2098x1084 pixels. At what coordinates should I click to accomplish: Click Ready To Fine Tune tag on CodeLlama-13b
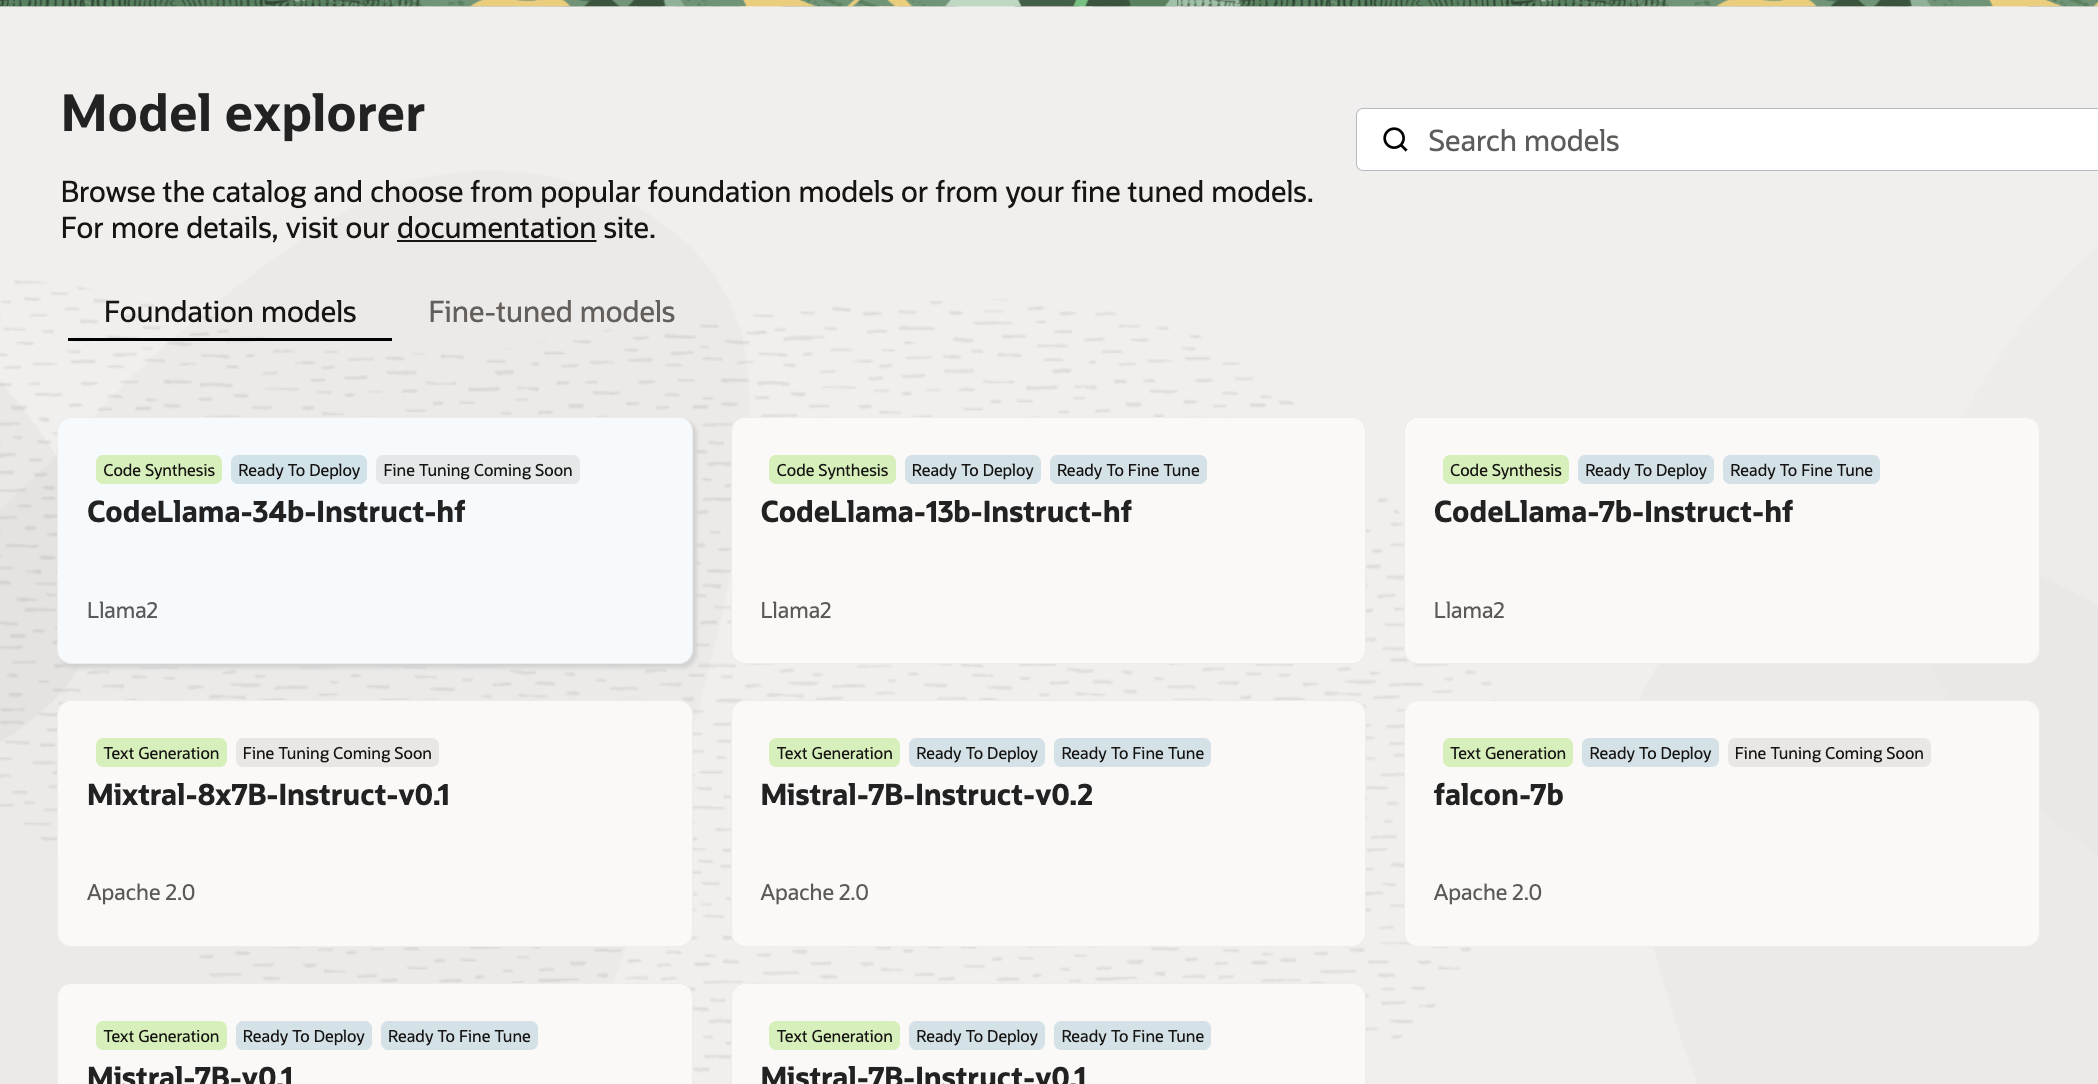click(x=1127, y=470)
